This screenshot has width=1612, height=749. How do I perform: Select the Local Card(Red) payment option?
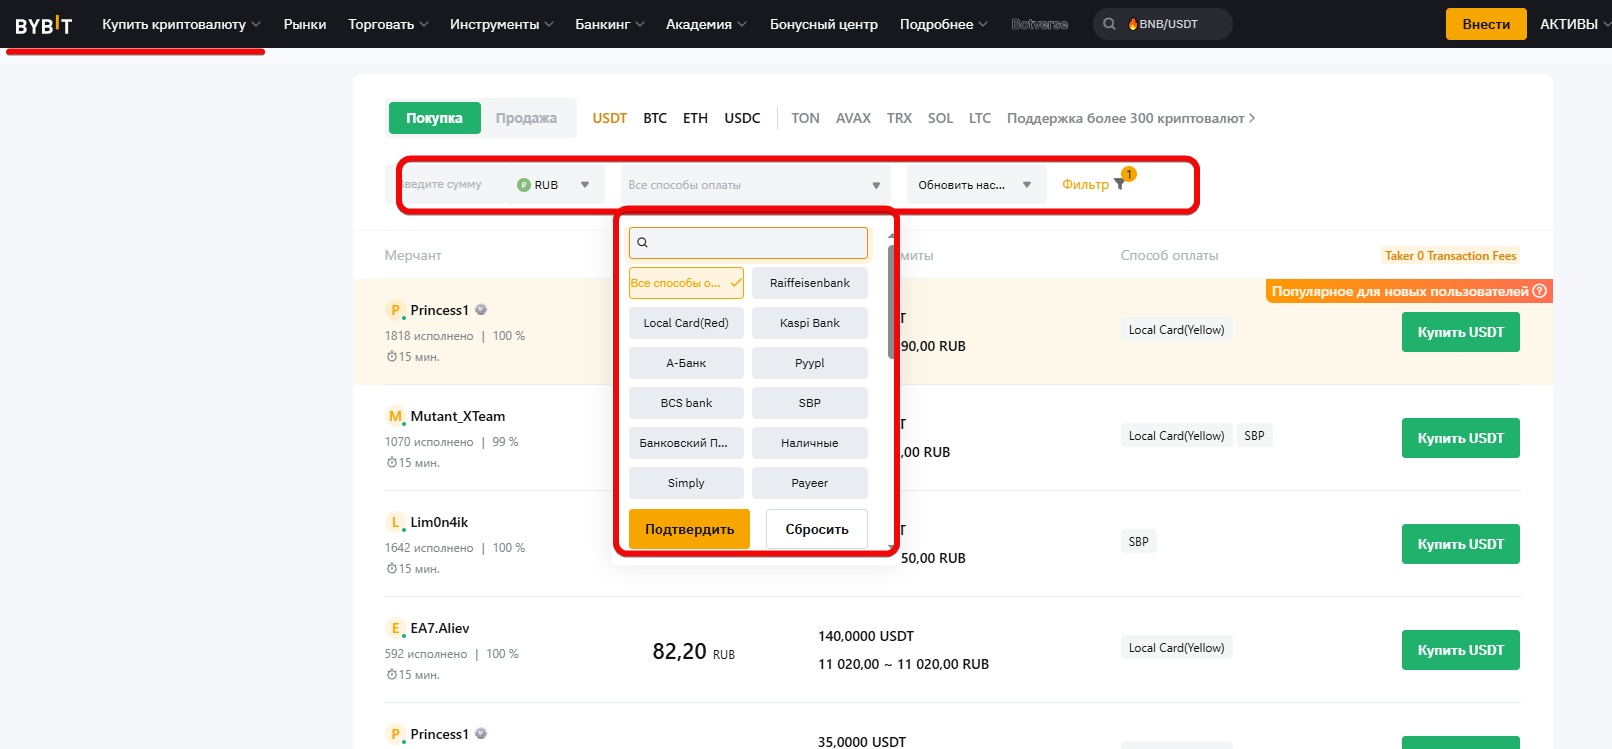(x=686, y=323)
